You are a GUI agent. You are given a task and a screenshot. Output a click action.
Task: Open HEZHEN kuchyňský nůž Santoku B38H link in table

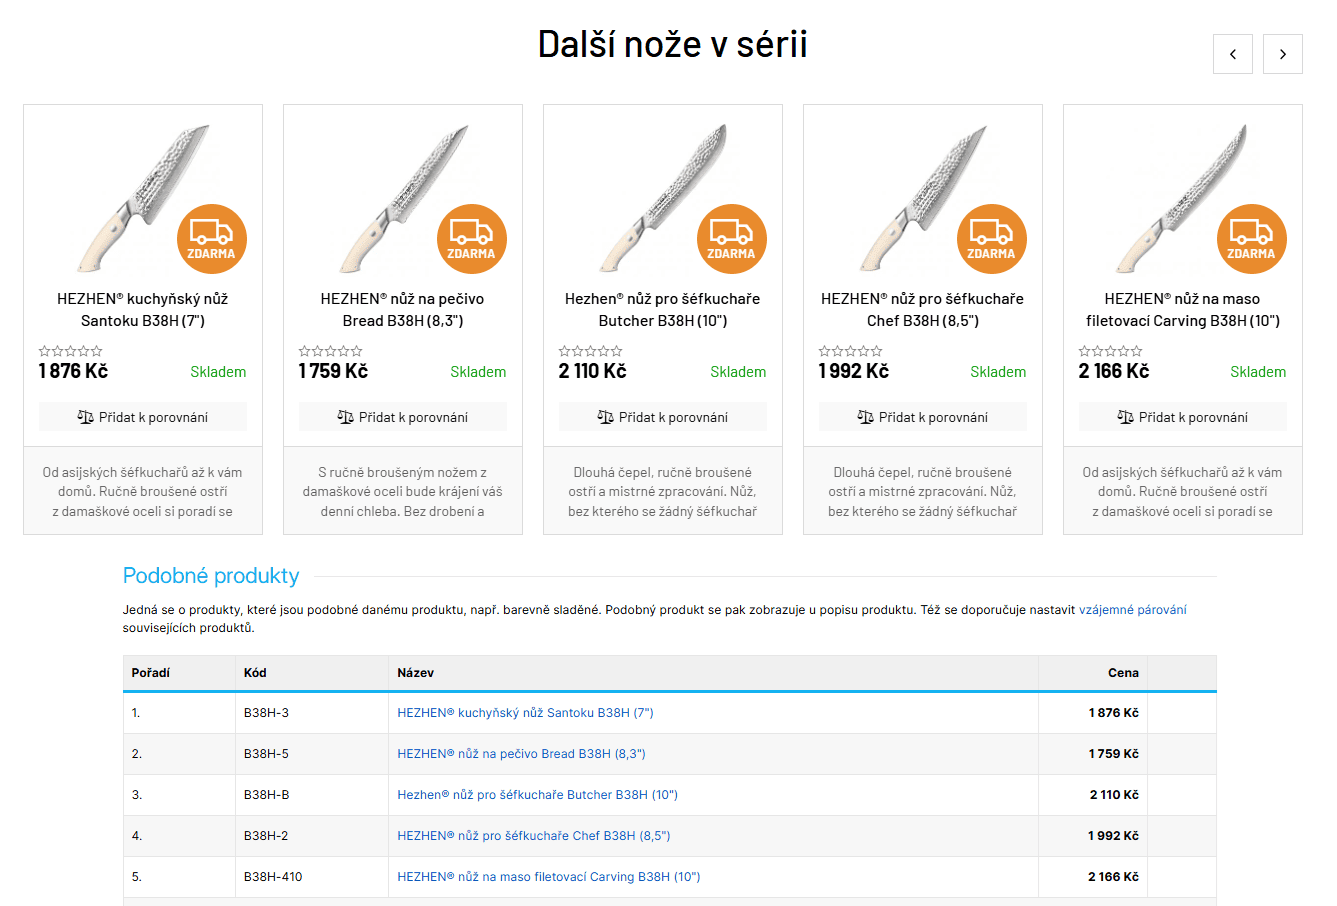click(x=526, y=712)
